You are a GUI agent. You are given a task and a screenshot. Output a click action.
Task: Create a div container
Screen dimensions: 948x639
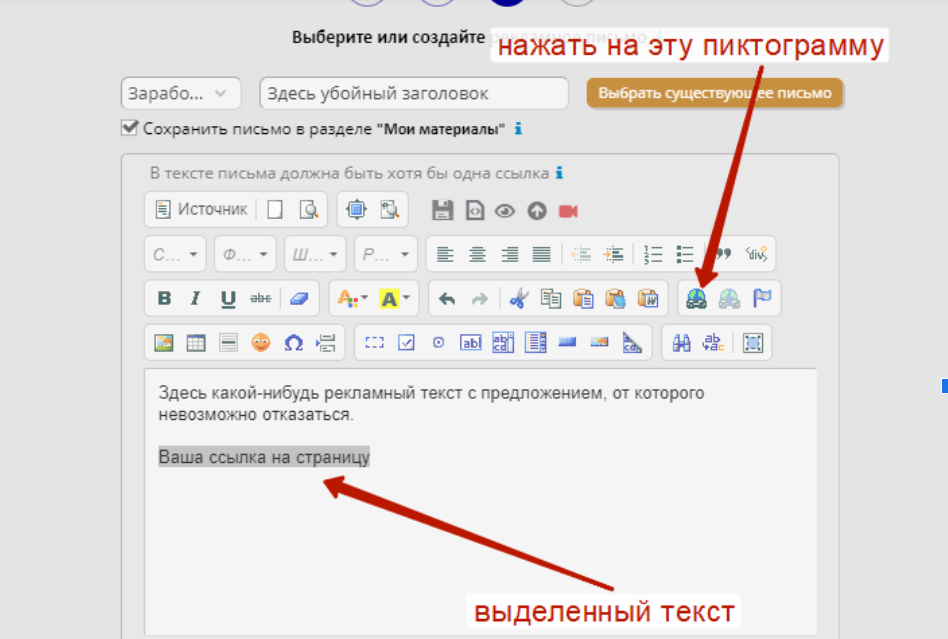[x=756, y=254]
